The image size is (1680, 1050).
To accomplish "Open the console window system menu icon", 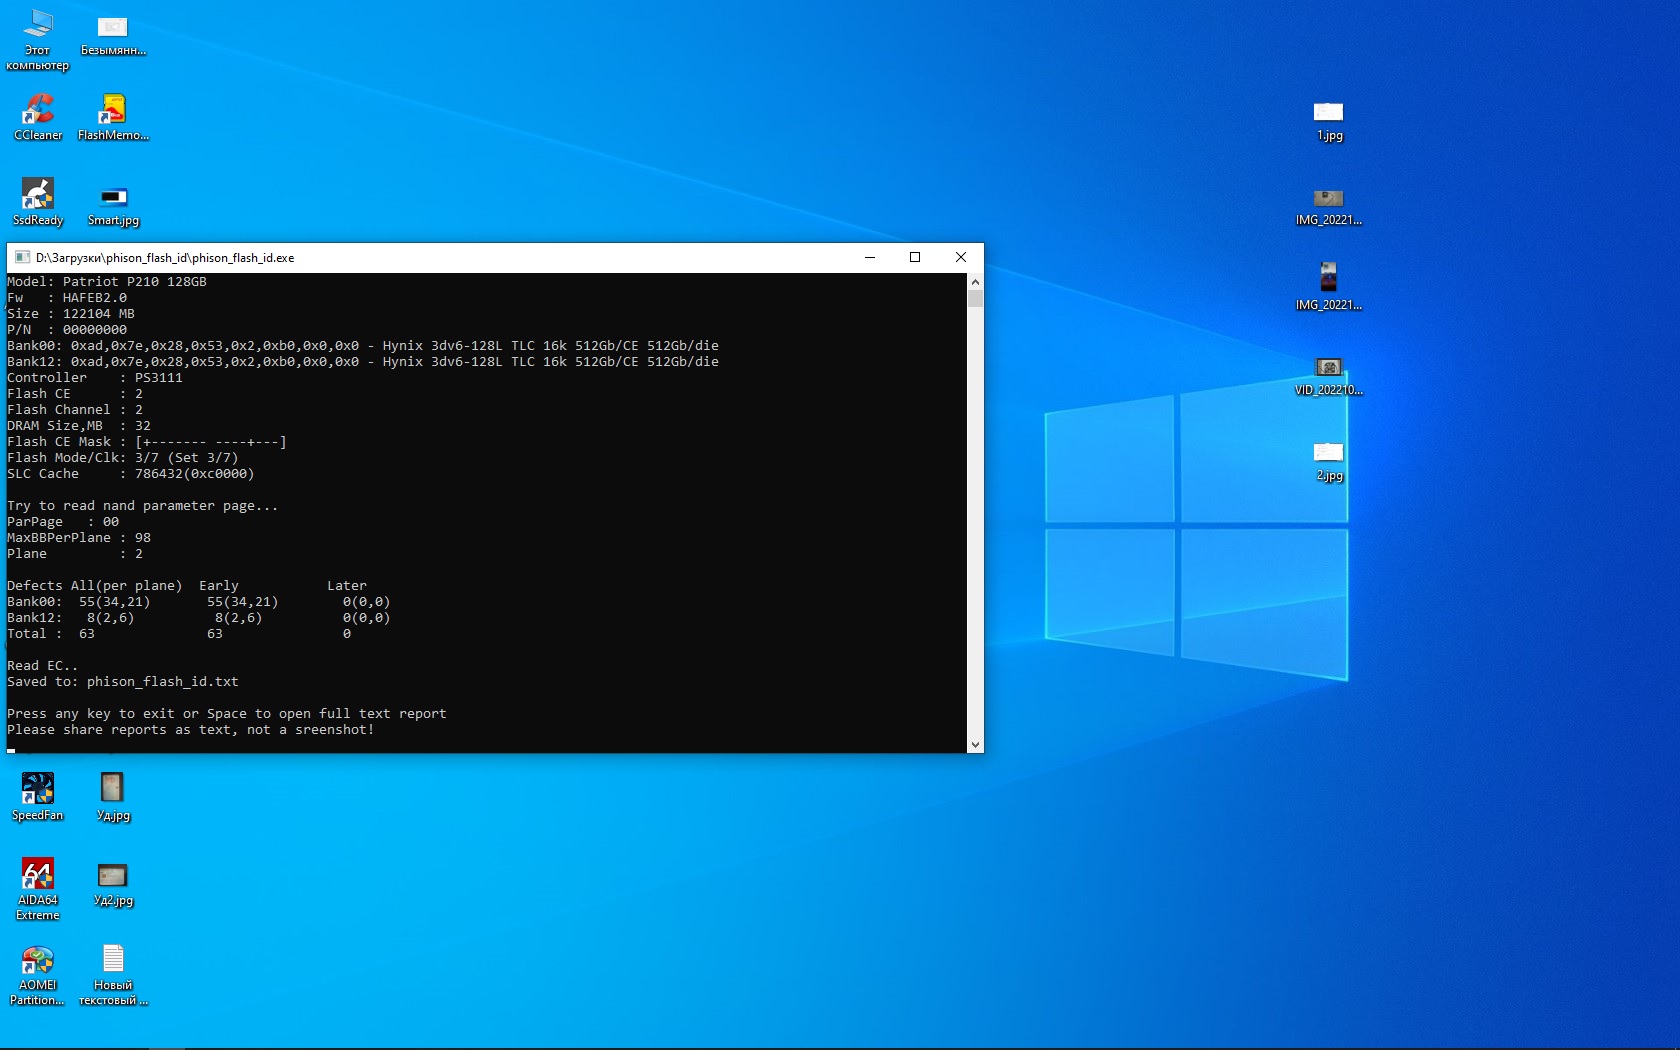I will pyautogui.click(x=22, y=257).
